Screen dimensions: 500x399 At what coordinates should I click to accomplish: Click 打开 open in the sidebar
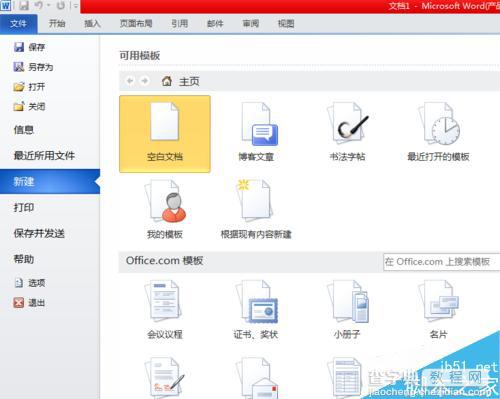tap(29, 87)
